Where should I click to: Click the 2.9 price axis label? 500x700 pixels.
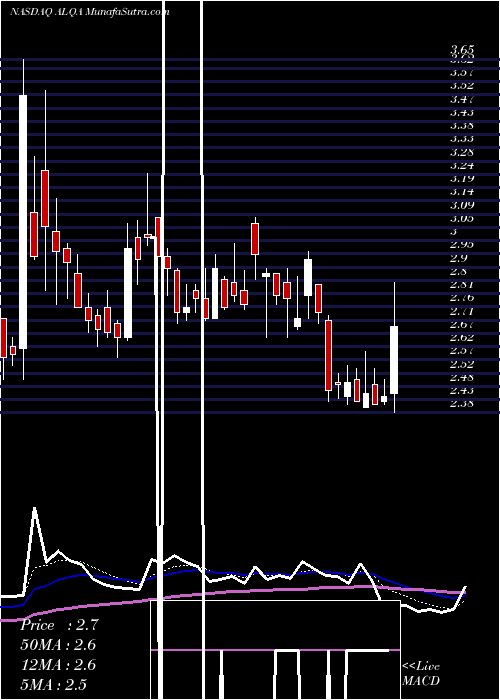coord(459,258)
